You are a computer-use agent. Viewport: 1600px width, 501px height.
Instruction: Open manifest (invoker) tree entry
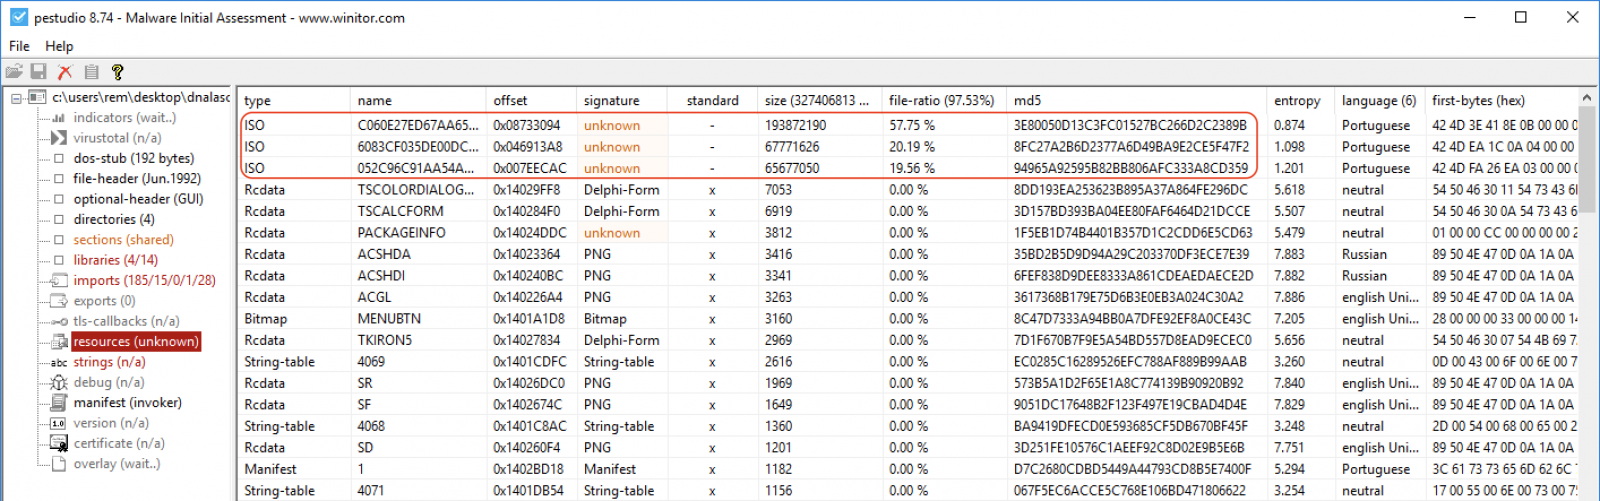(127, 402)
